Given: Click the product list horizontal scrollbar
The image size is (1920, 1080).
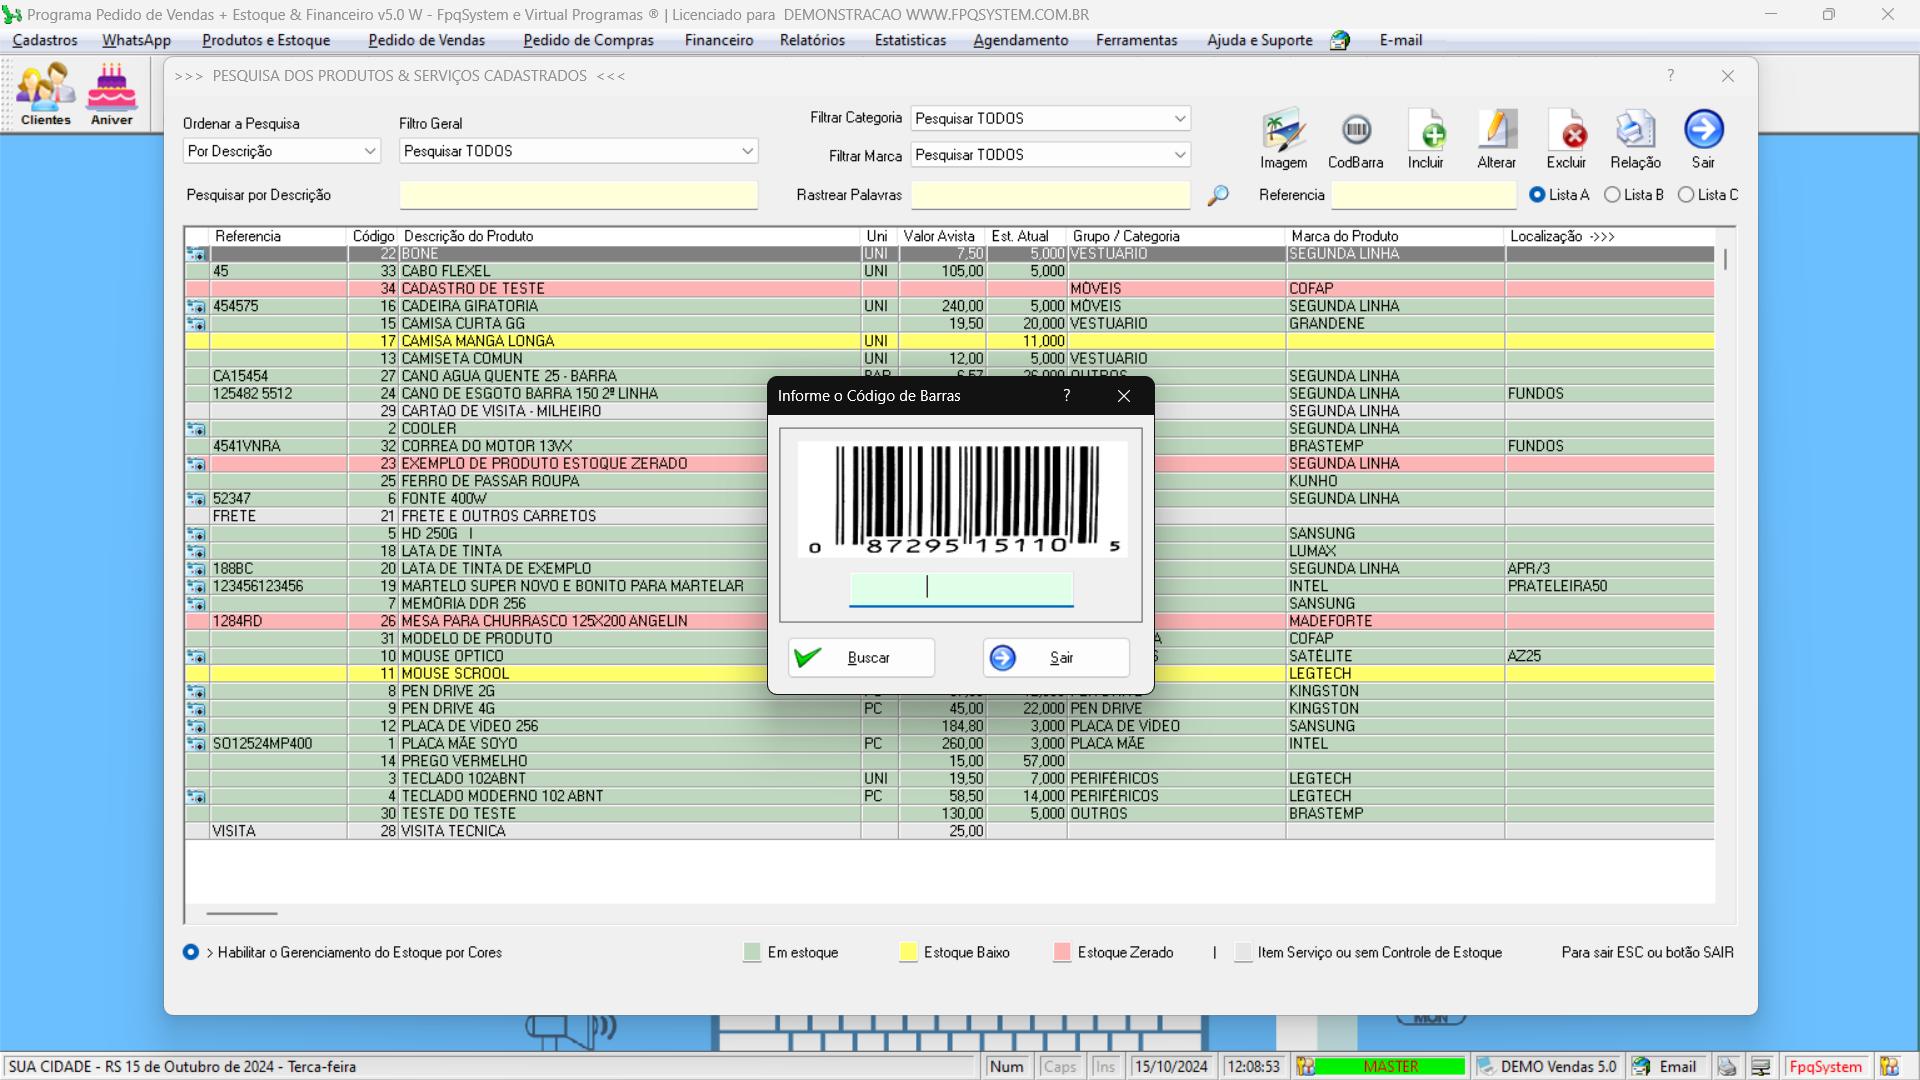Looking at the screenshot, I should [x=242, y=913].
